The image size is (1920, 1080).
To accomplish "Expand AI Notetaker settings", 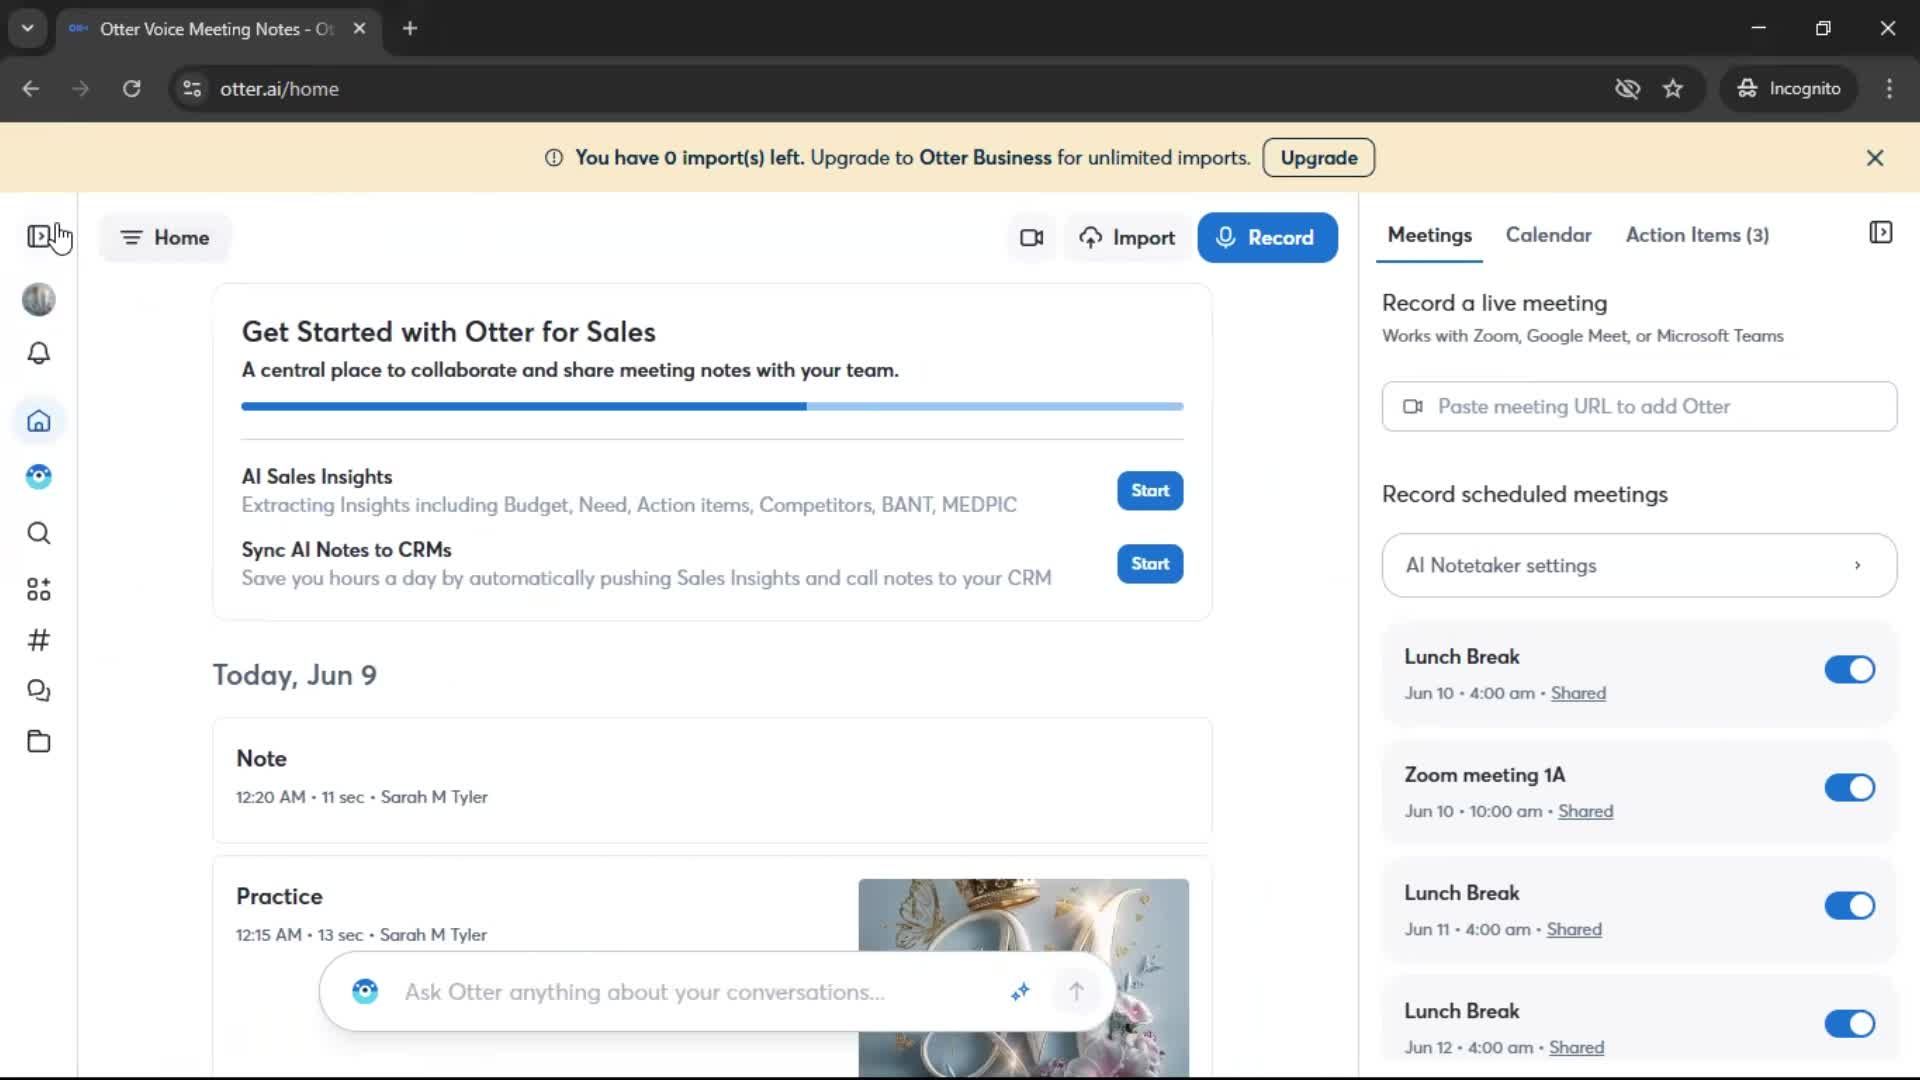I will (1639, 566).
